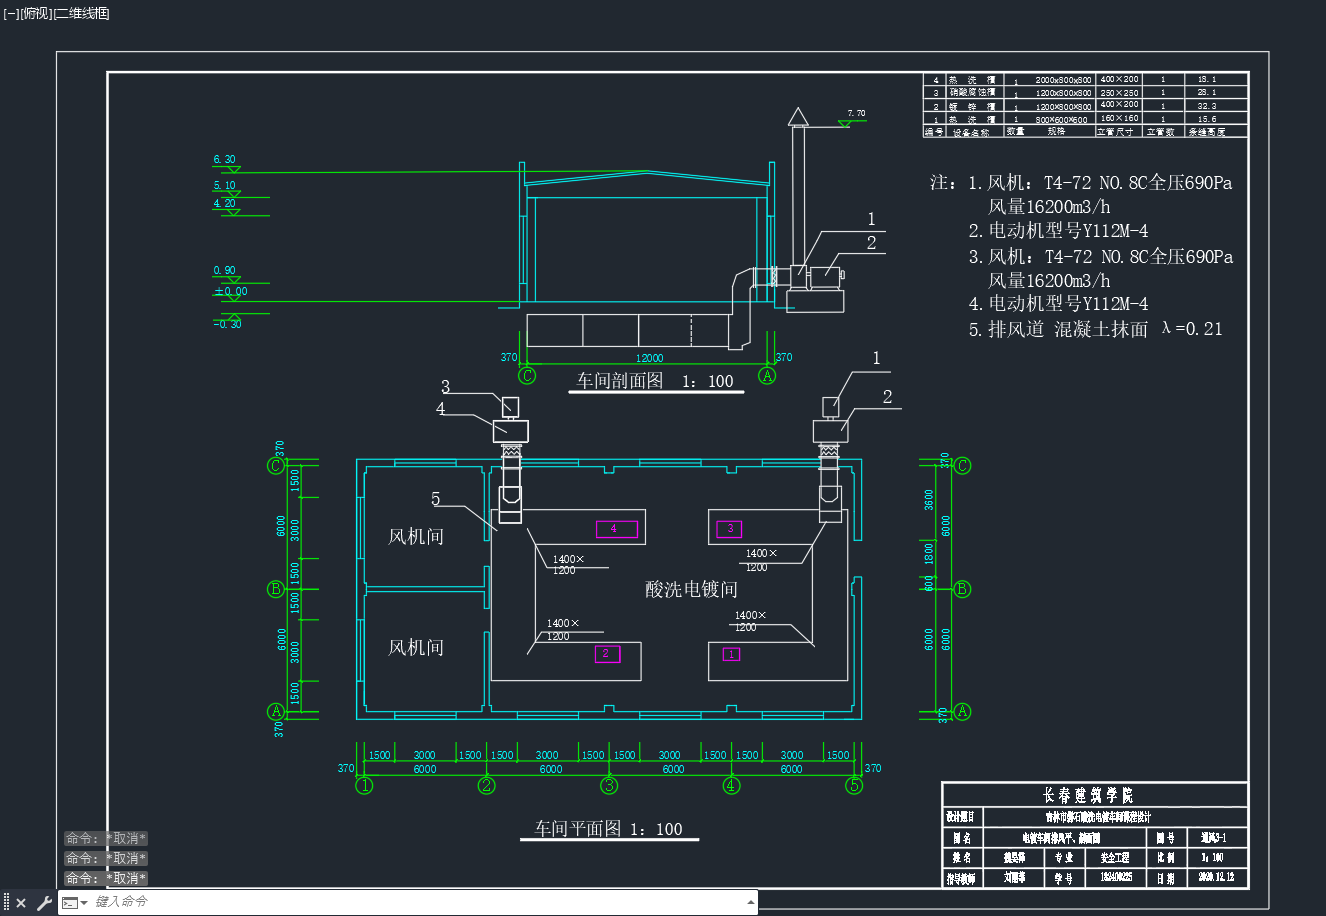Viewport: 1326px width, 916px height.
Task: Expand command history with the up arrow
Action: pyautogui.click(x=751, y=903)
